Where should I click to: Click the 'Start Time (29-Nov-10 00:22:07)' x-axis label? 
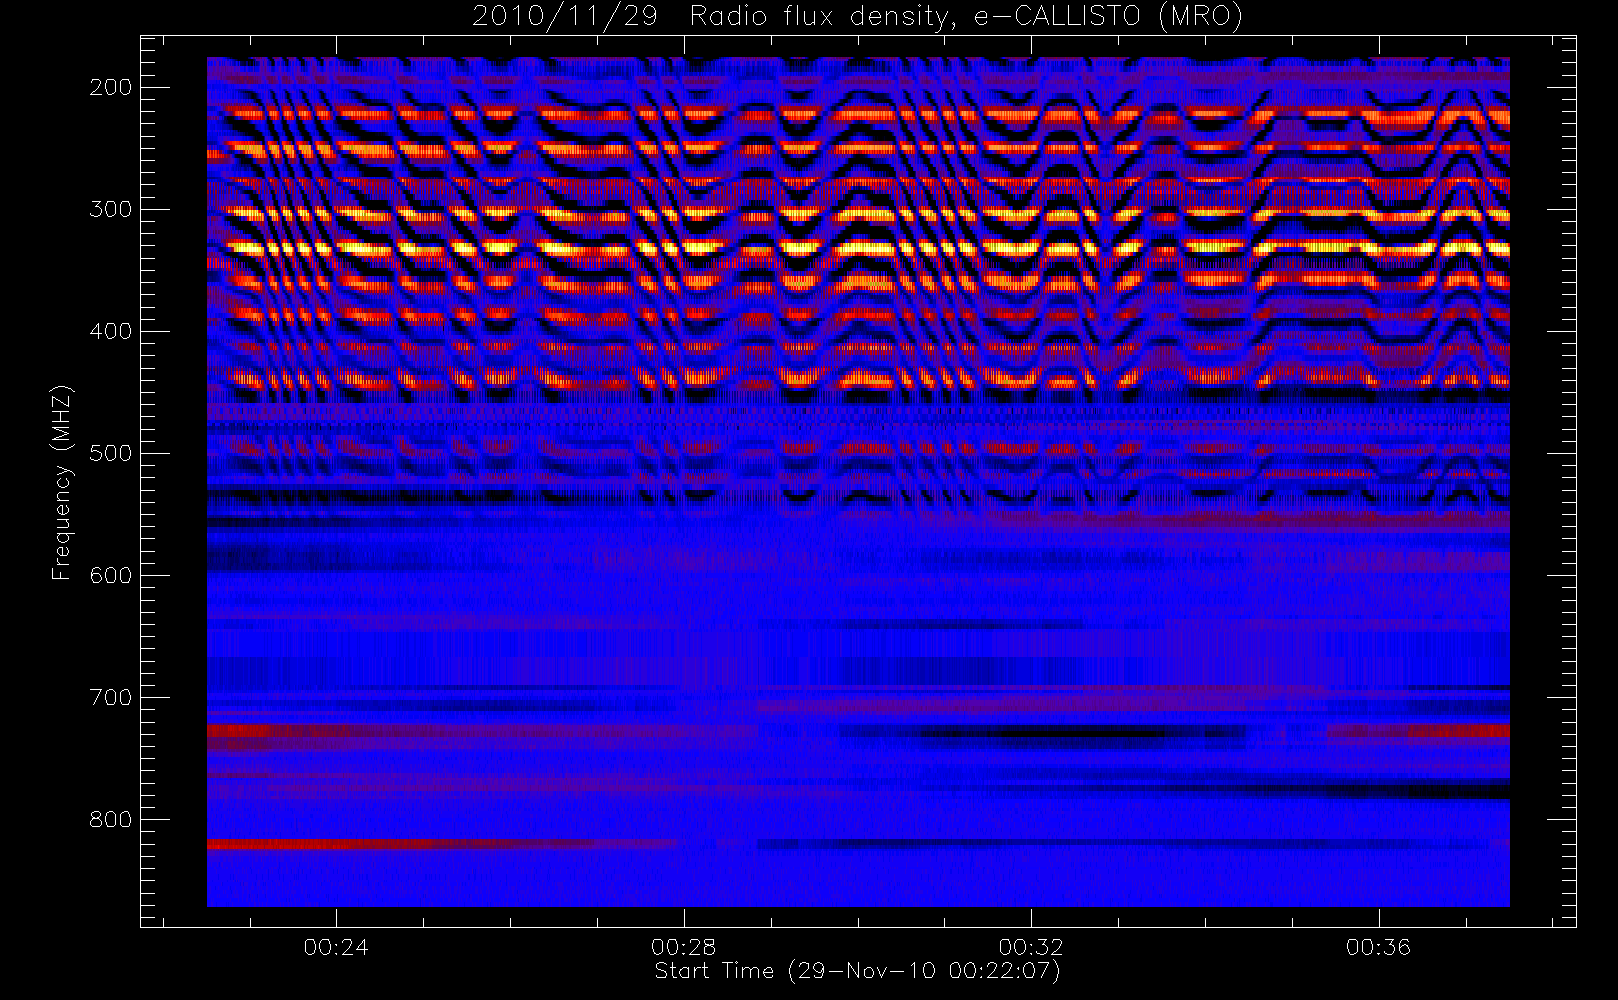pyautogui.click(x=857, y=971)
